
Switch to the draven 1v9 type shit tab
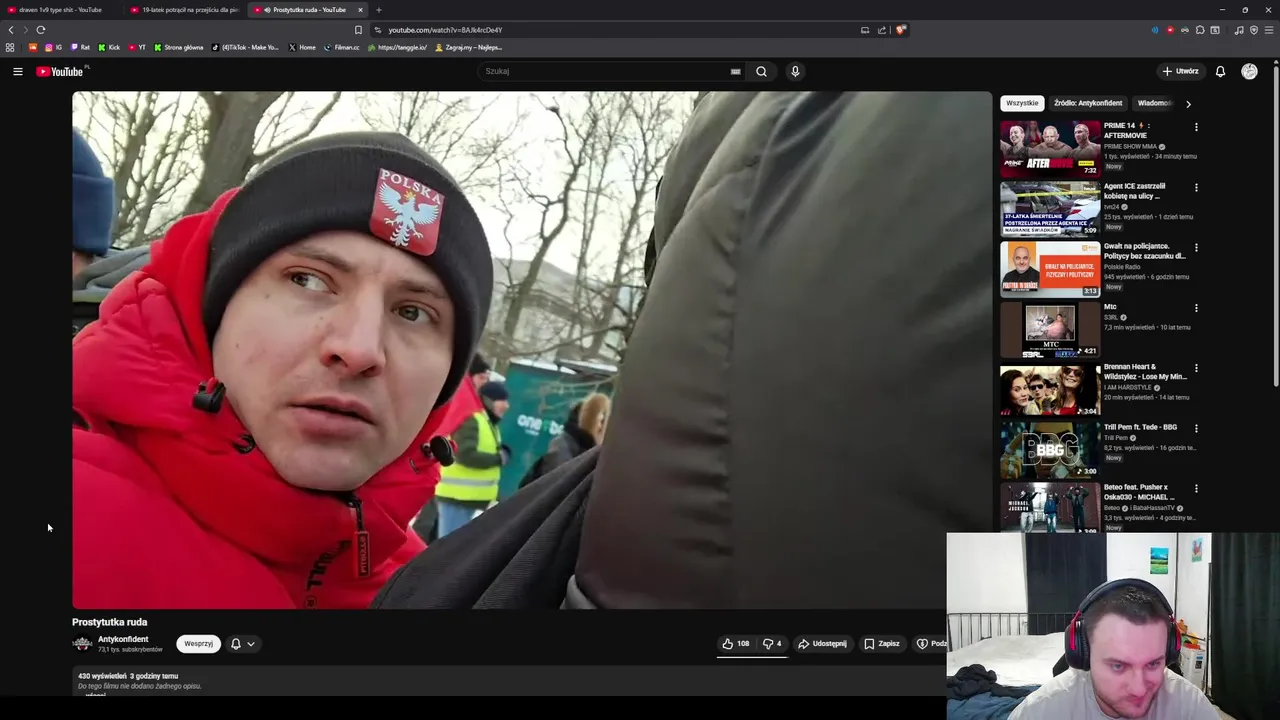[x=62, y=10]
